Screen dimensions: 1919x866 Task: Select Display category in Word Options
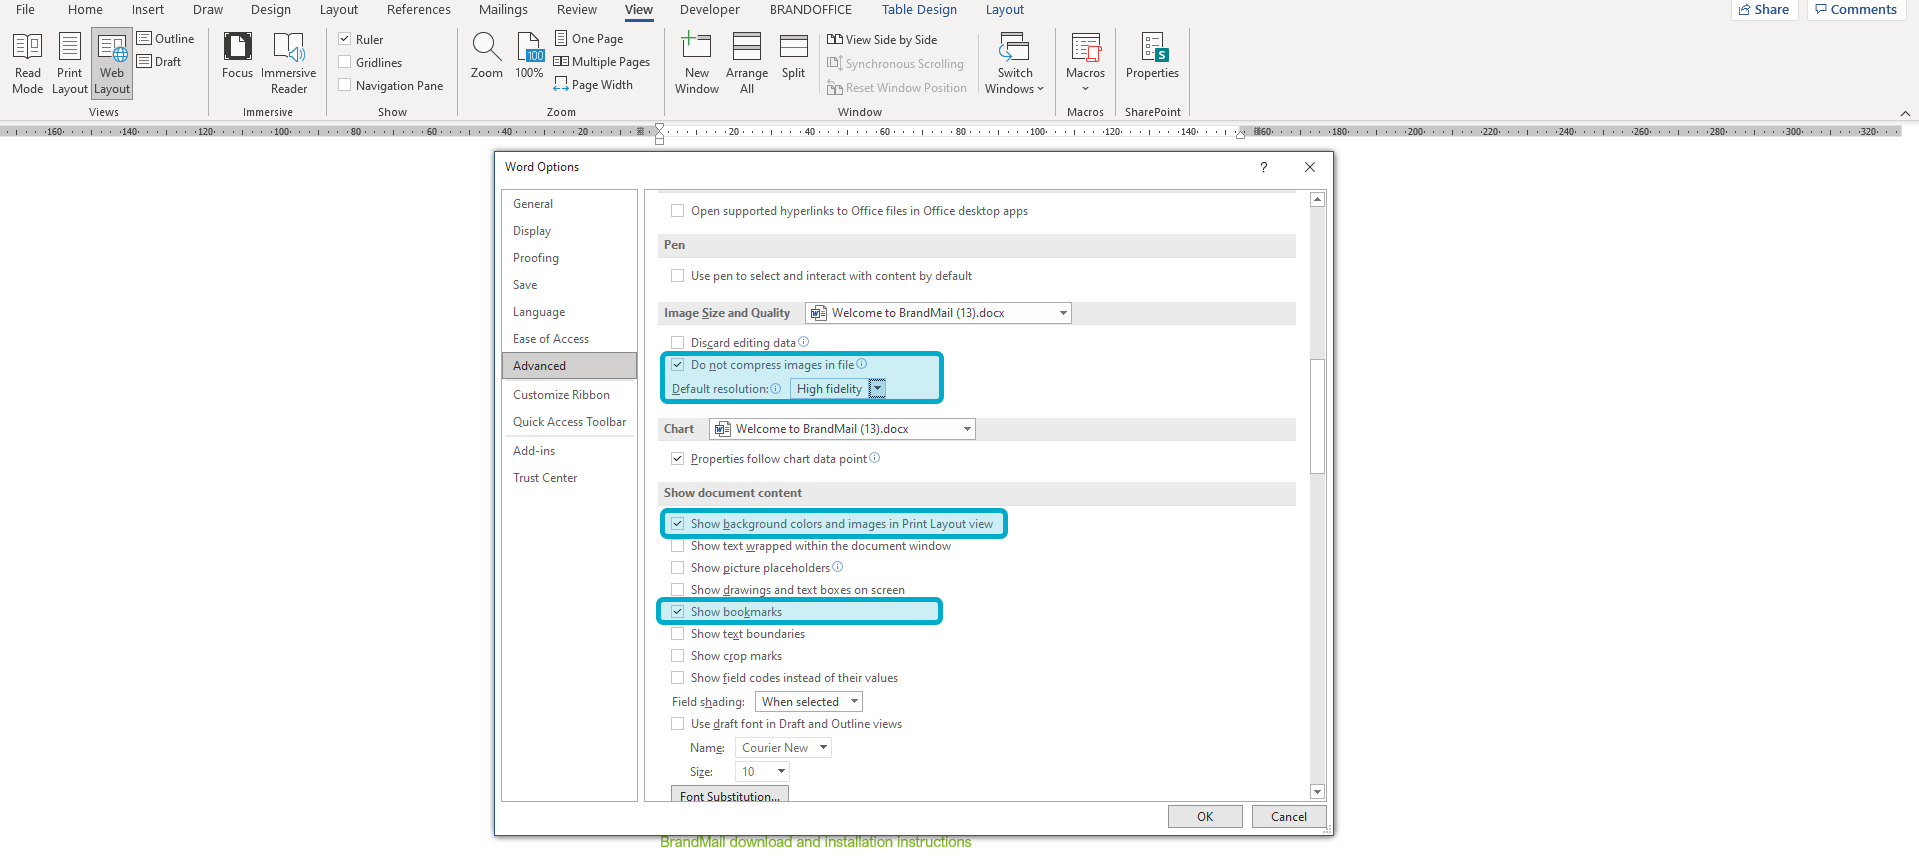coord(569,231)
